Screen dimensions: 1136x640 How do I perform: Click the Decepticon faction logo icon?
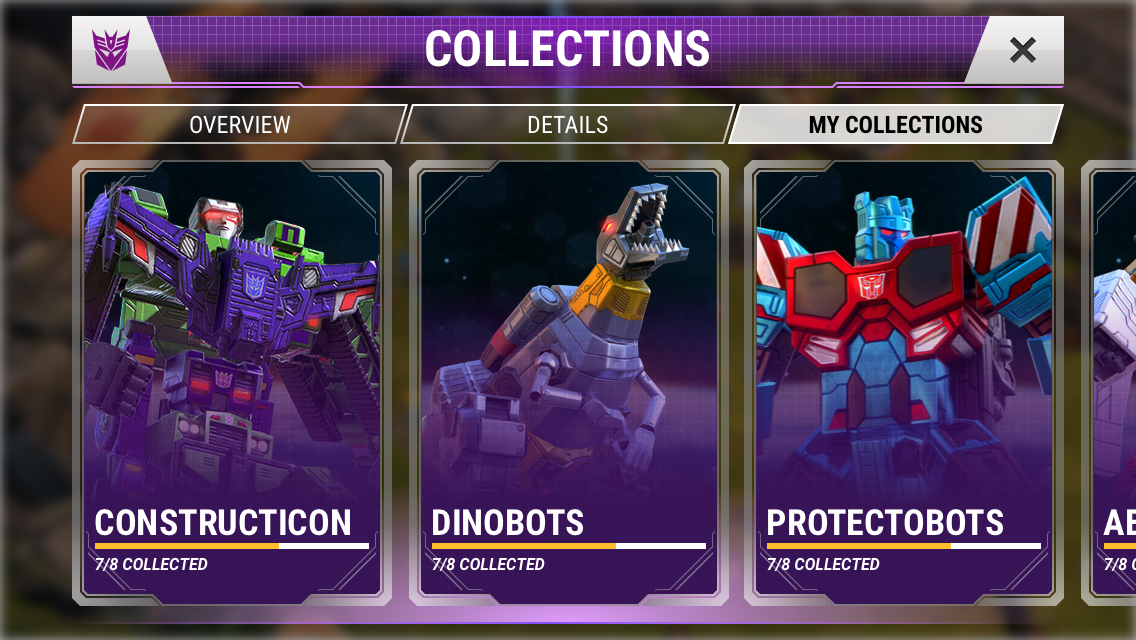[x=111, y=50]
